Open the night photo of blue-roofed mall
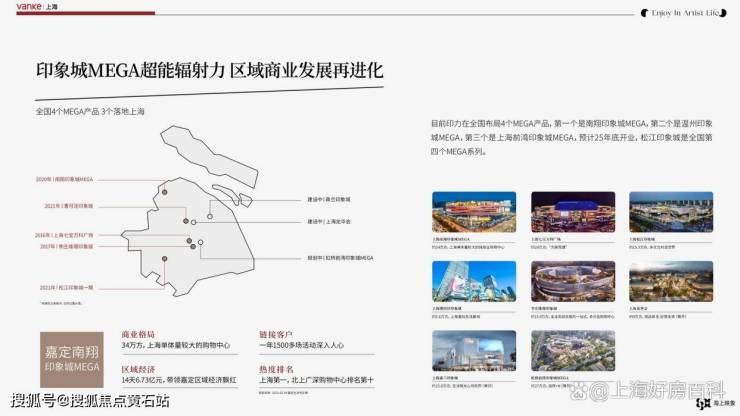Screen dimensions: 740x416 573,212
